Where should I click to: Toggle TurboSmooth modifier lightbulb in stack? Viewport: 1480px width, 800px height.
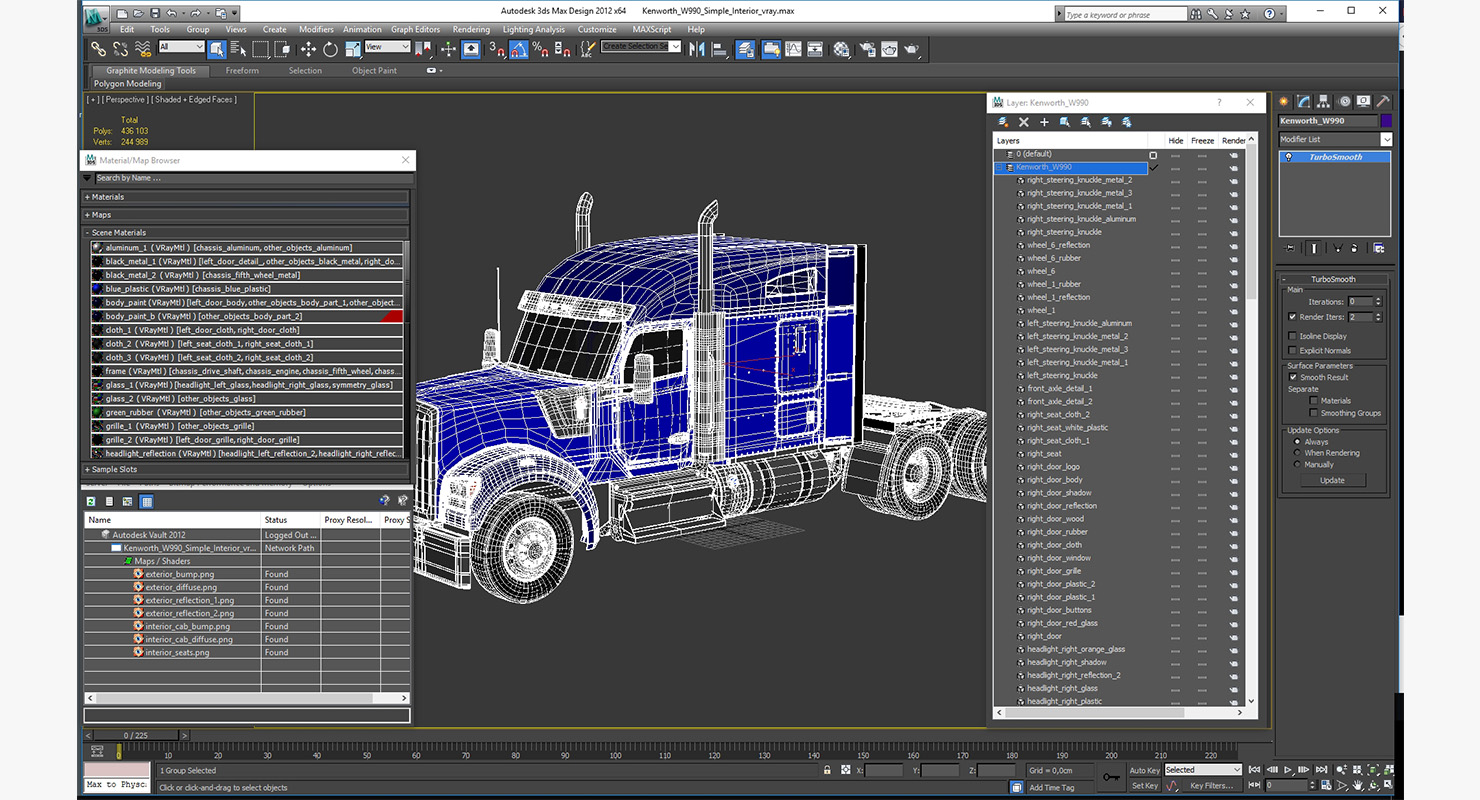(x=1289, y=157)
